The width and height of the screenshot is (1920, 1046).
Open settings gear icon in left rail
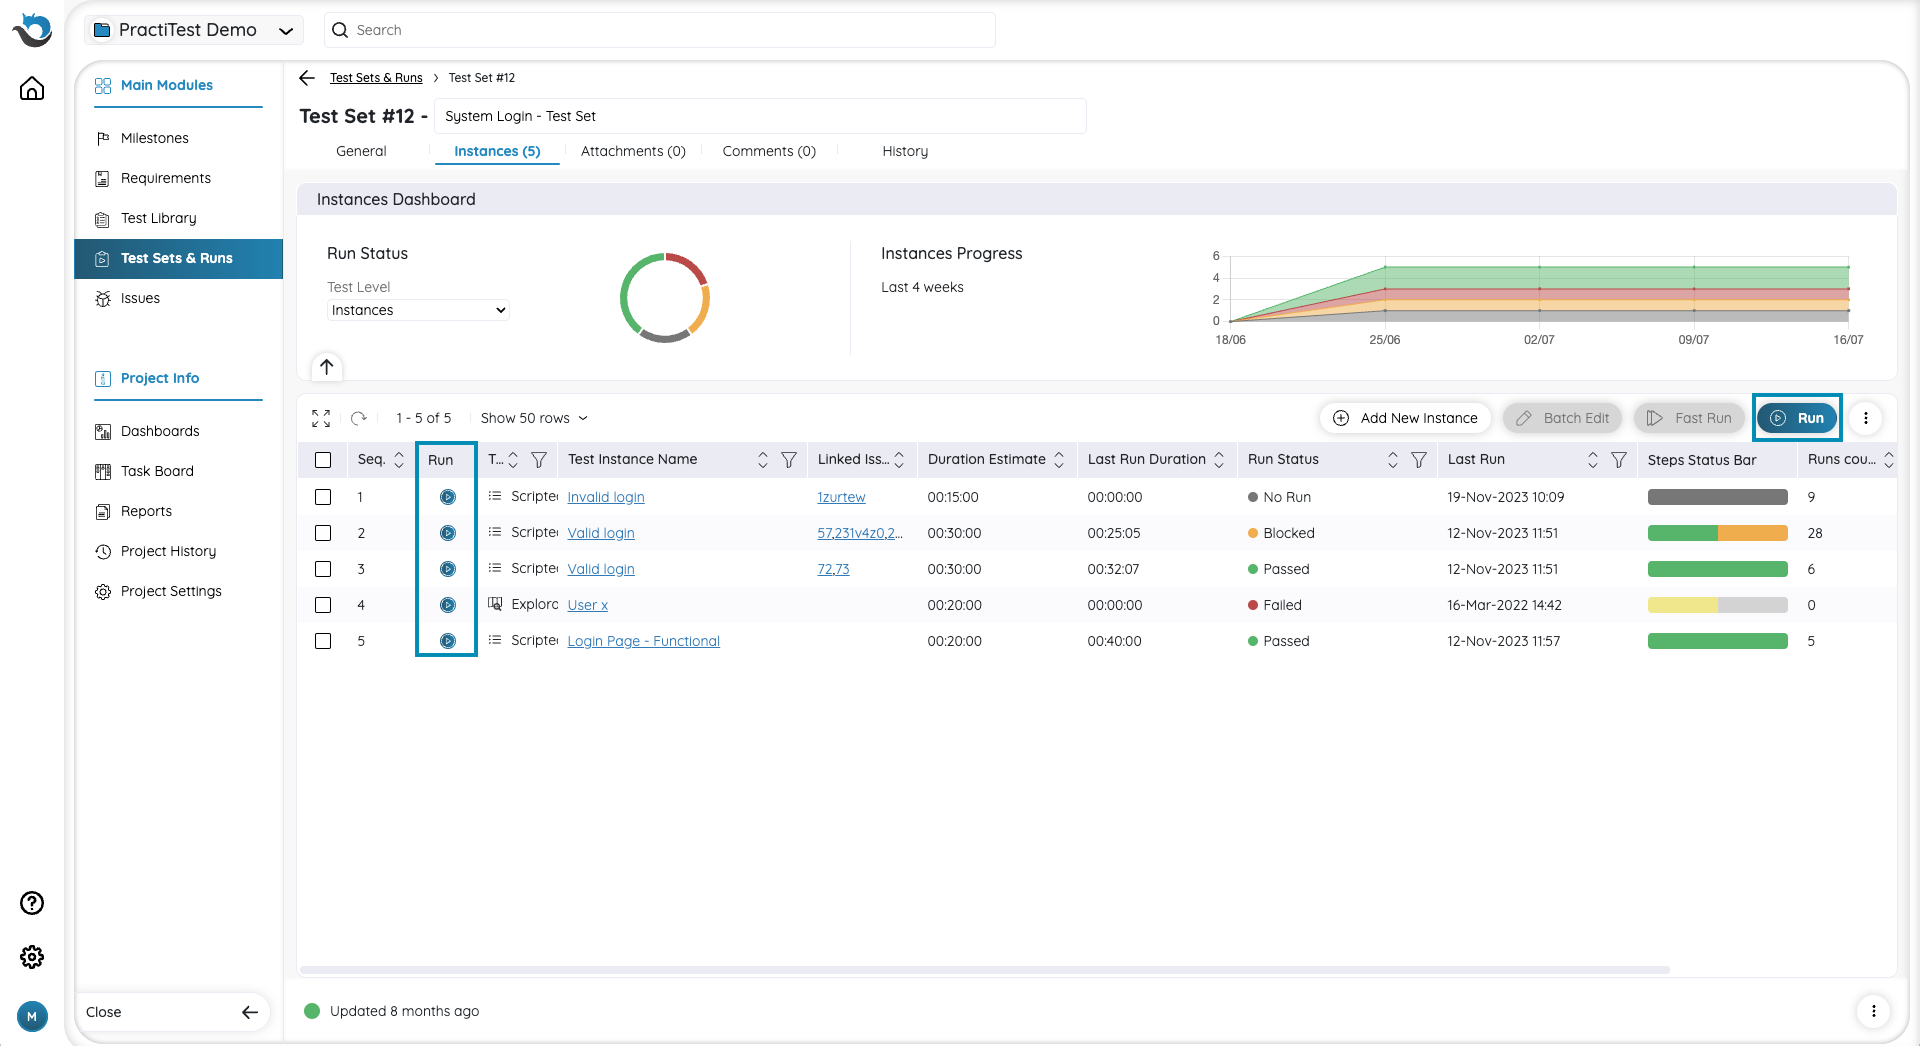32,957
